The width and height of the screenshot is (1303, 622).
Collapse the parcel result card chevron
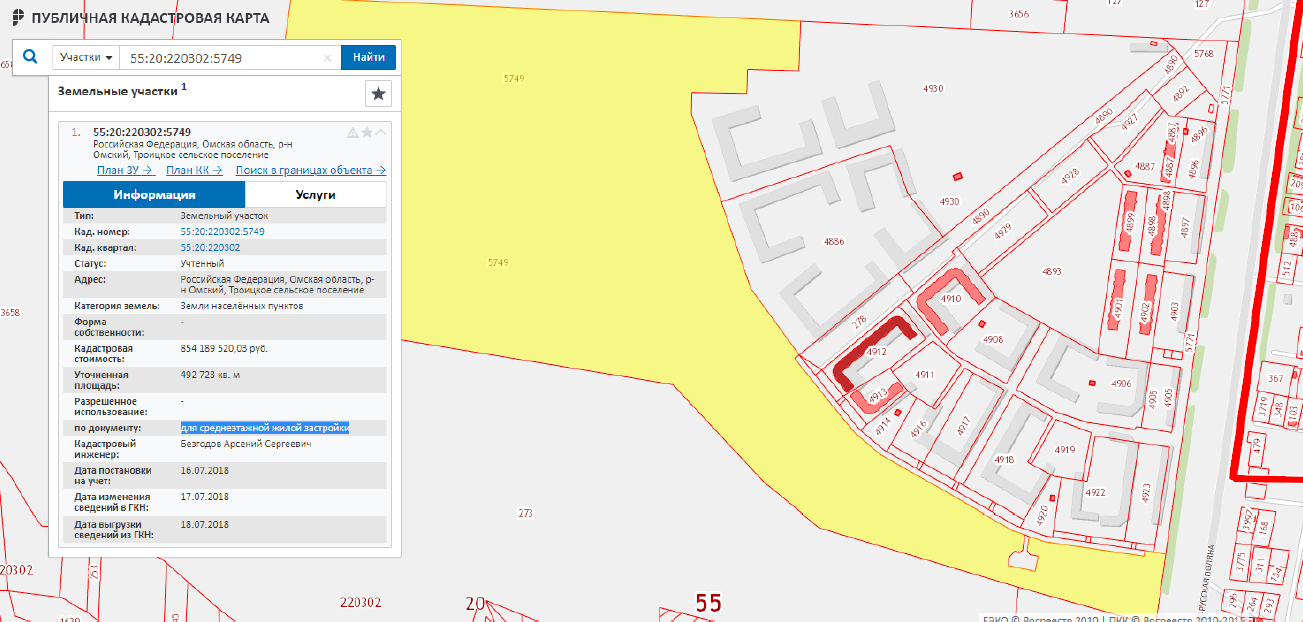pyautogui.click(x=381, y=132)
